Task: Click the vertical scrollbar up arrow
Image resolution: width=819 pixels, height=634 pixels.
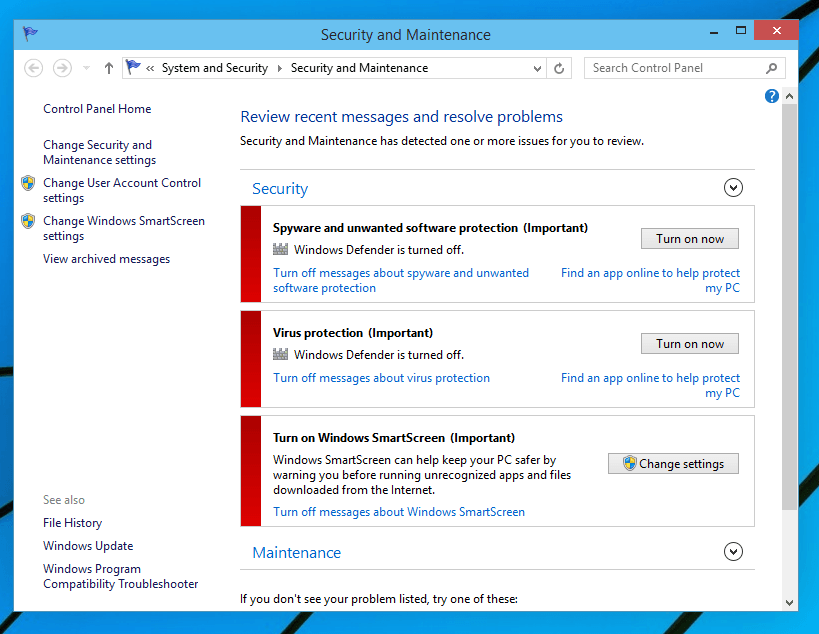Action: pyautogui.click(x=789, y=96)
